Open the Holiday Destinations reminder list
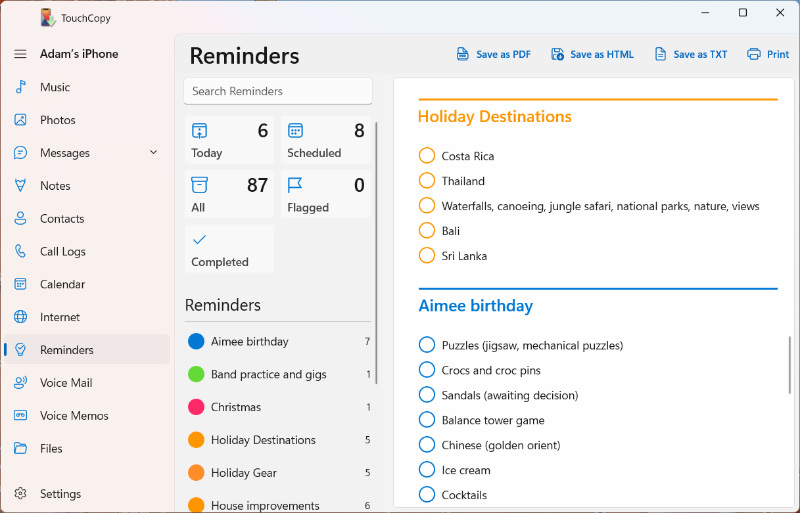Screen dimensions: 800x513 tap(263, 440)
